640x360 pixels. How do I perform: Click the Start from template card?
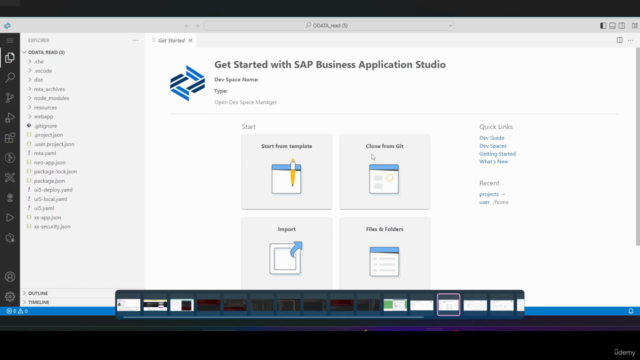point(287,172)
